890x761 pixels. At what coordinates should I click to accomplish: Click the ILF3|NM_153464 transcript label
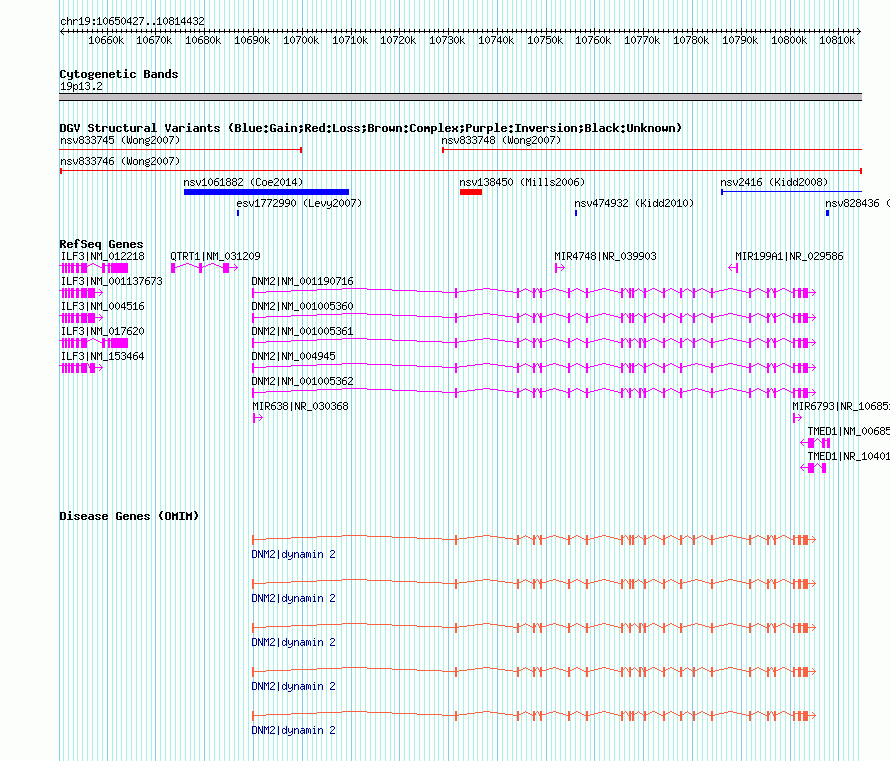pos(102,356)
